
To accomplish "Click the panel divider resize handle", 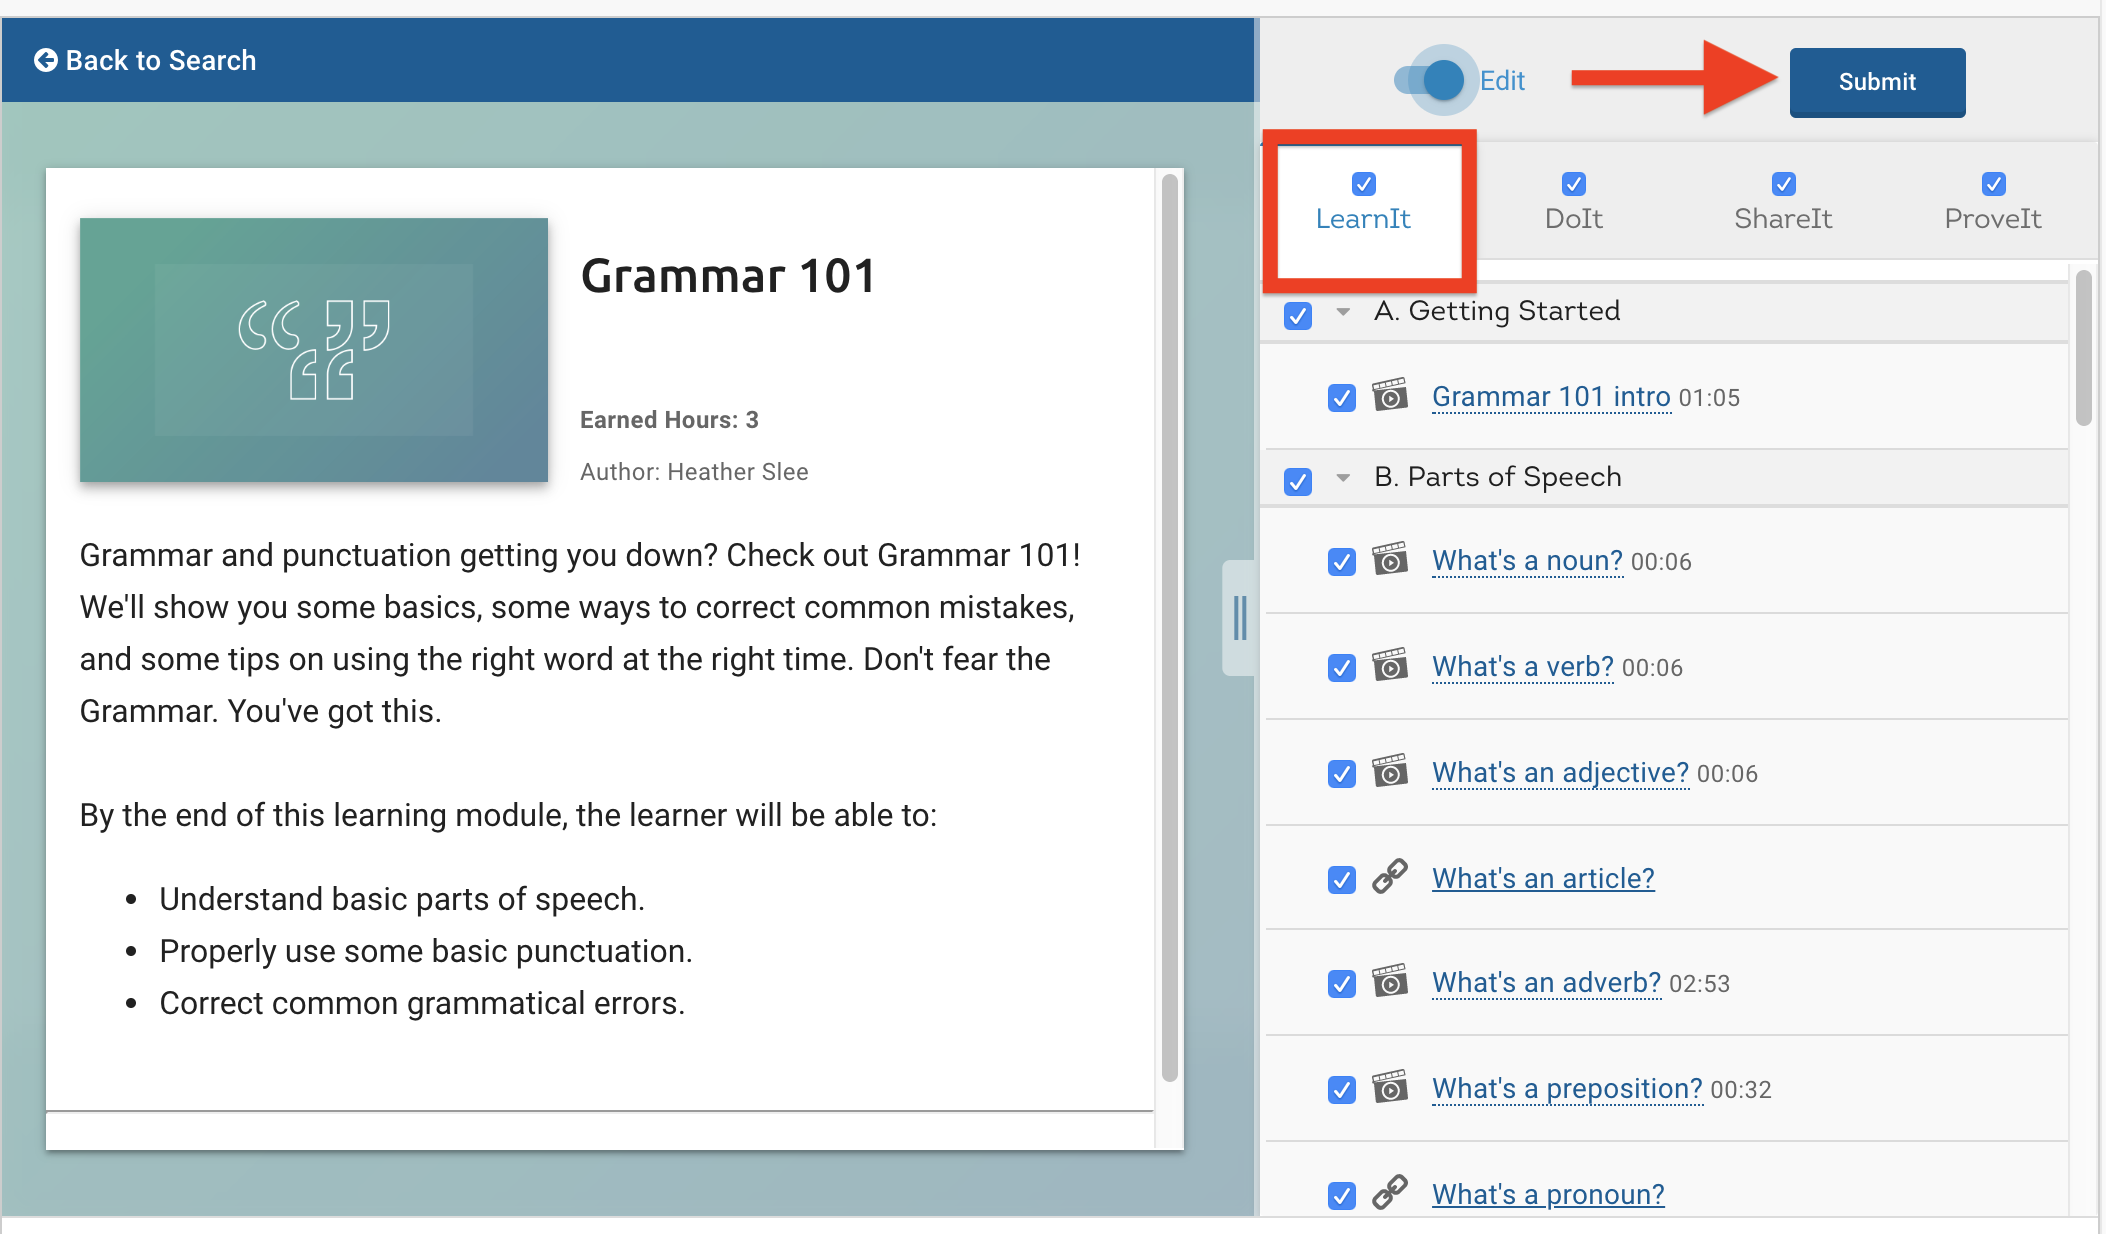I will tap(1239, 618).
